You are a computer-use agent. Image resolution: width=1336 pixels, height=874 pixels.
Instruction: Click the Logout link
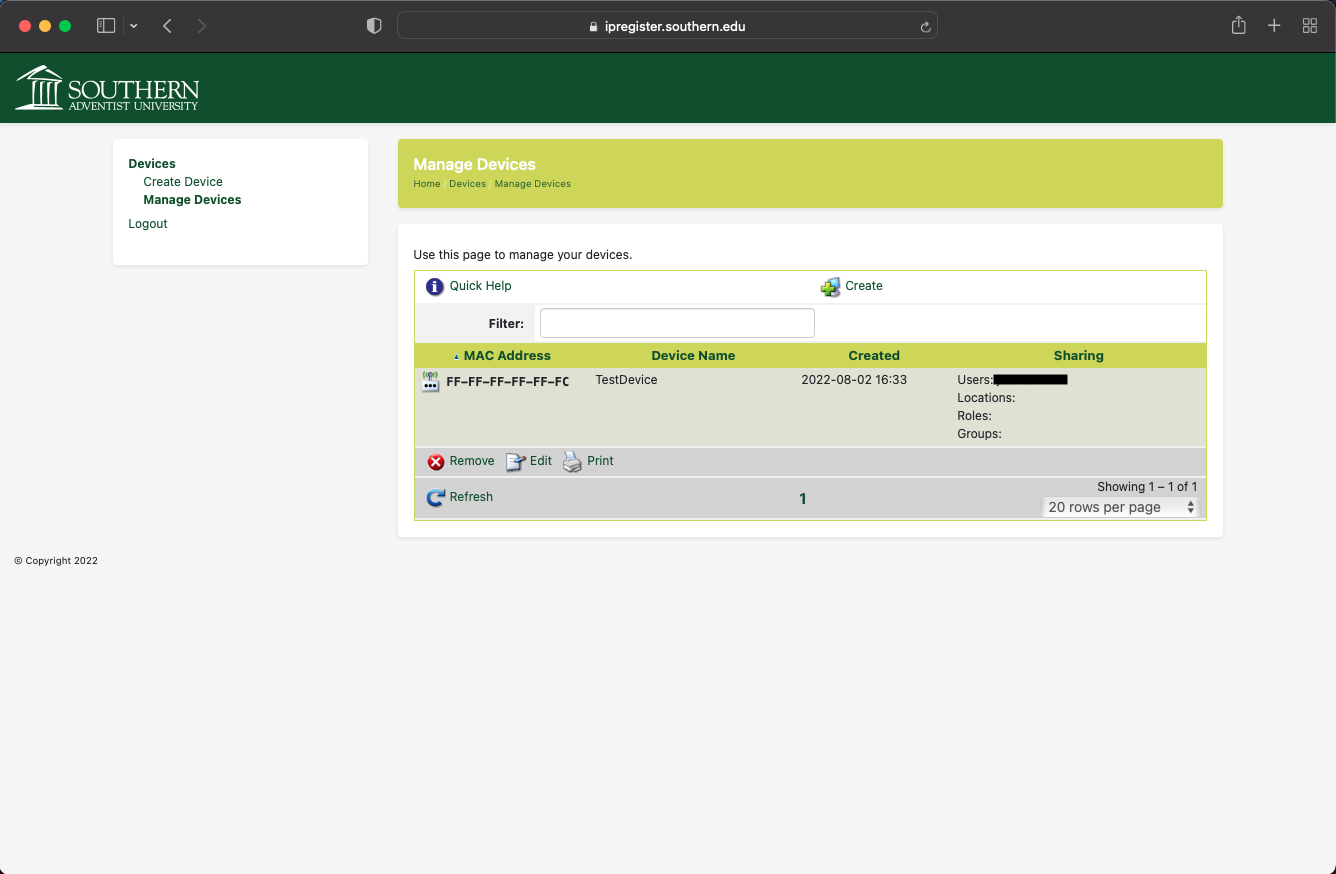click(148, 224)
